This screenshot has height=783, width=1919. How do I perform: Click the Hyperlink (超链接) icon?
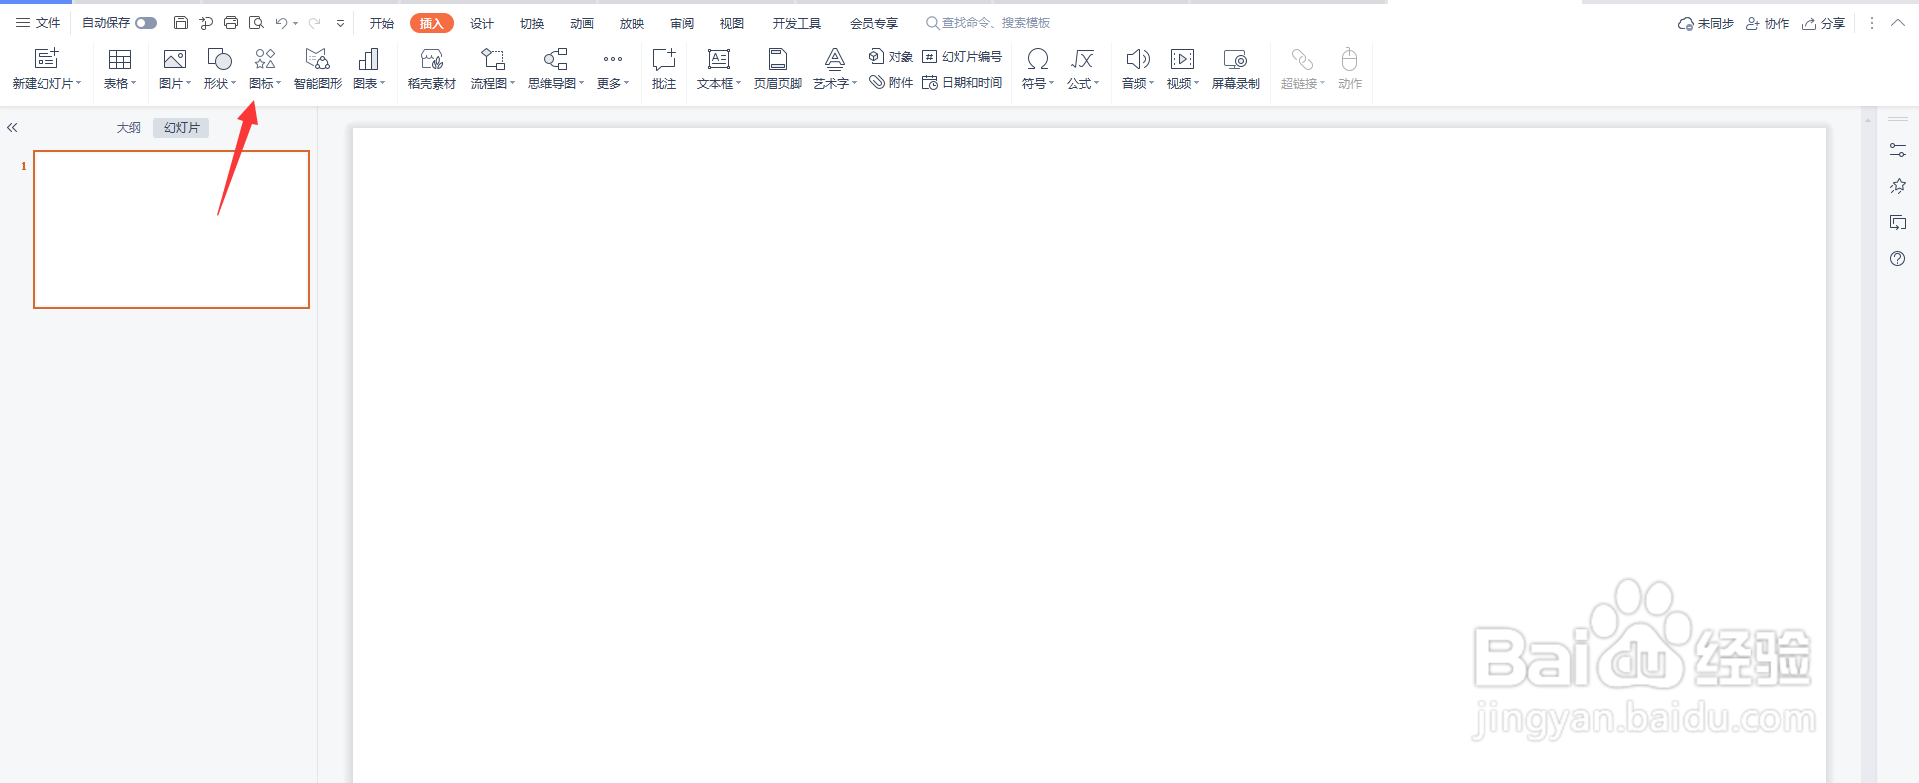1302,60
